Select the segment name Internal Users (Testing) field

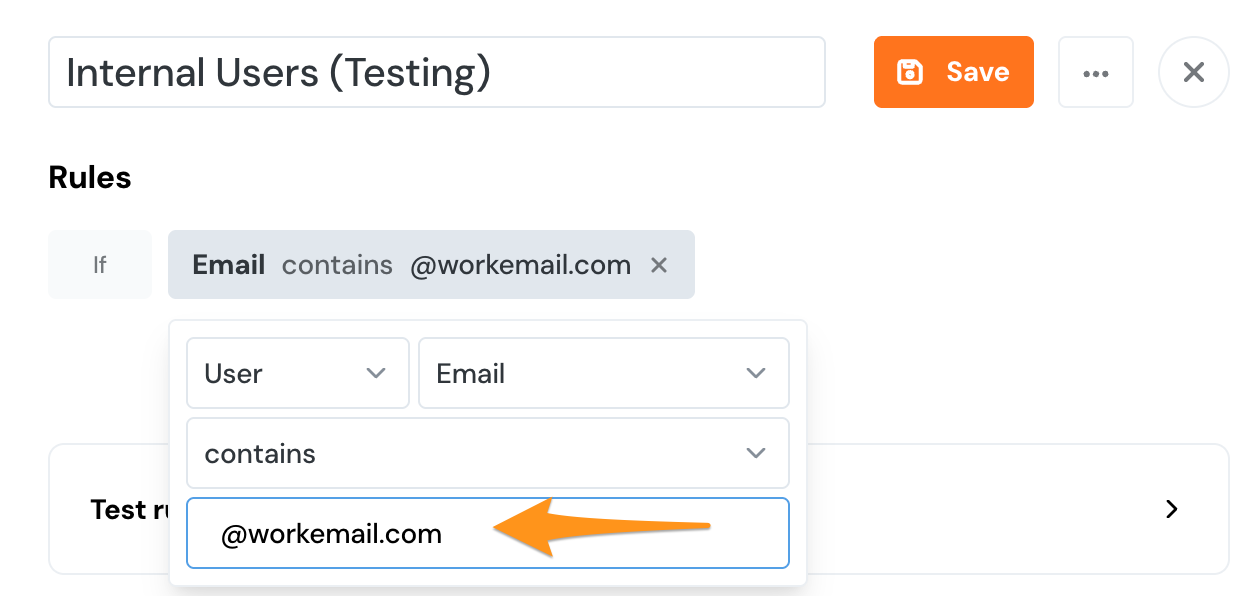tap(437, 71)
